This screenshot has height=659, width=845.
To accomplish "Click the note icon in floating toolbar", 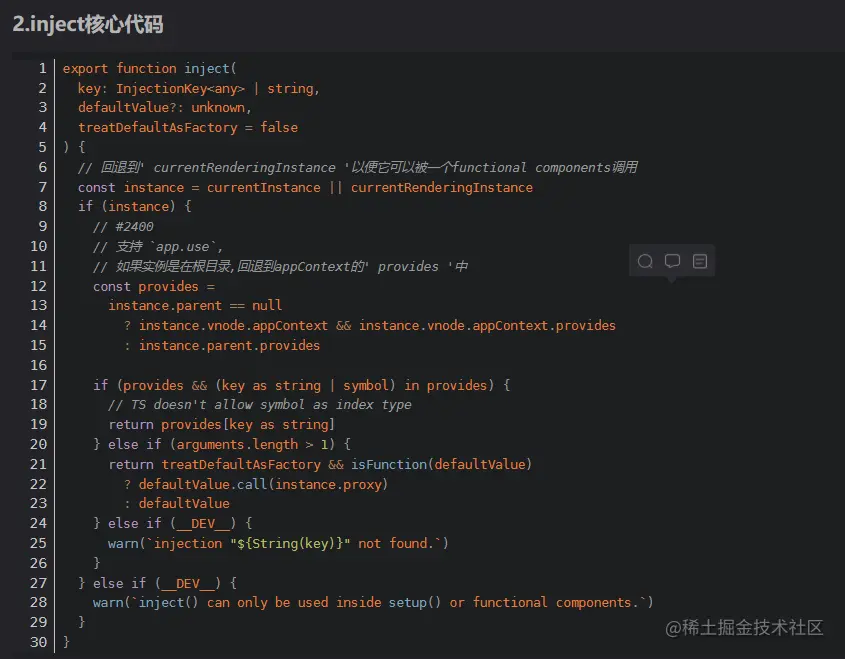I will (x=700, y=261).
